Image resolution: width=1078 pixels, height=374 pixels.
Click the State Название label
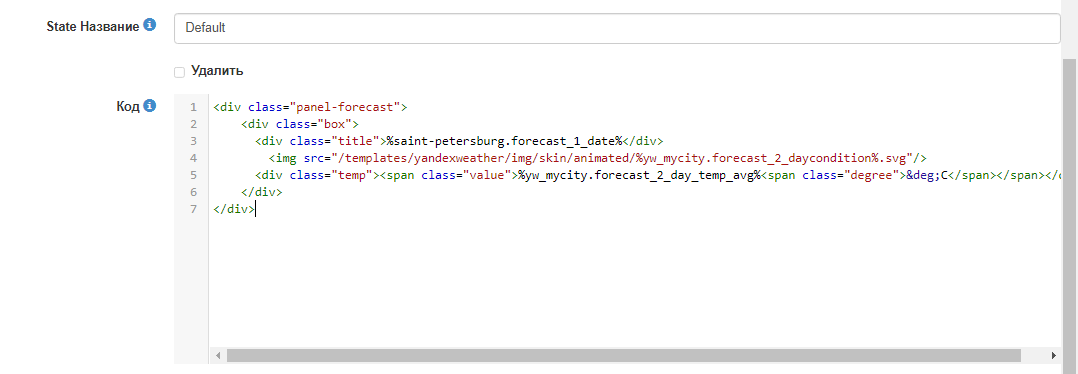tap(93, 27)
